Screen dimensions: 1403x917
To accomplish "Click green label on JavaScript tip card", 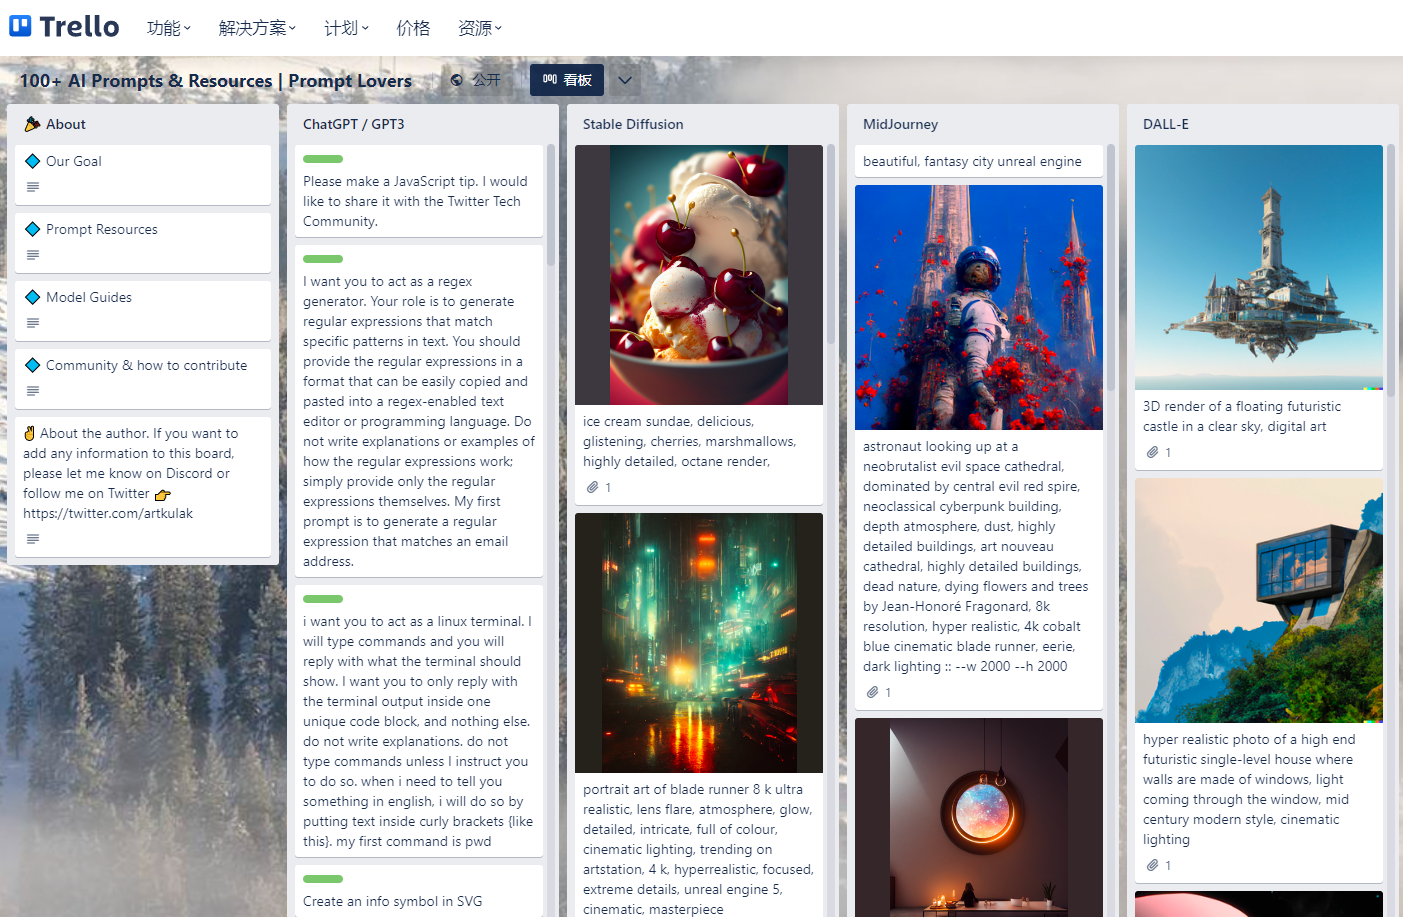I will point(323,159).
